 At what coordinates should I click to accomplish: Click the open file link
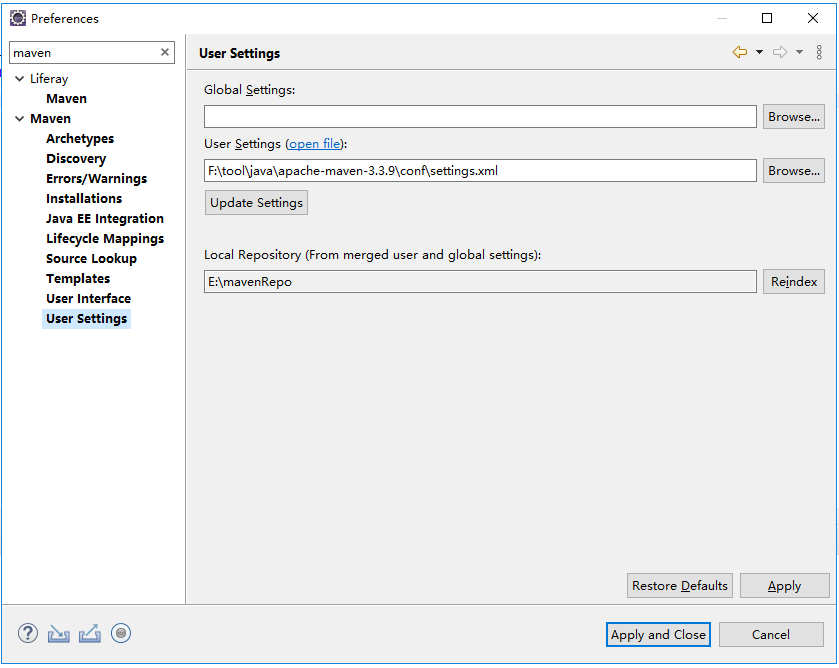click(315, 144)
